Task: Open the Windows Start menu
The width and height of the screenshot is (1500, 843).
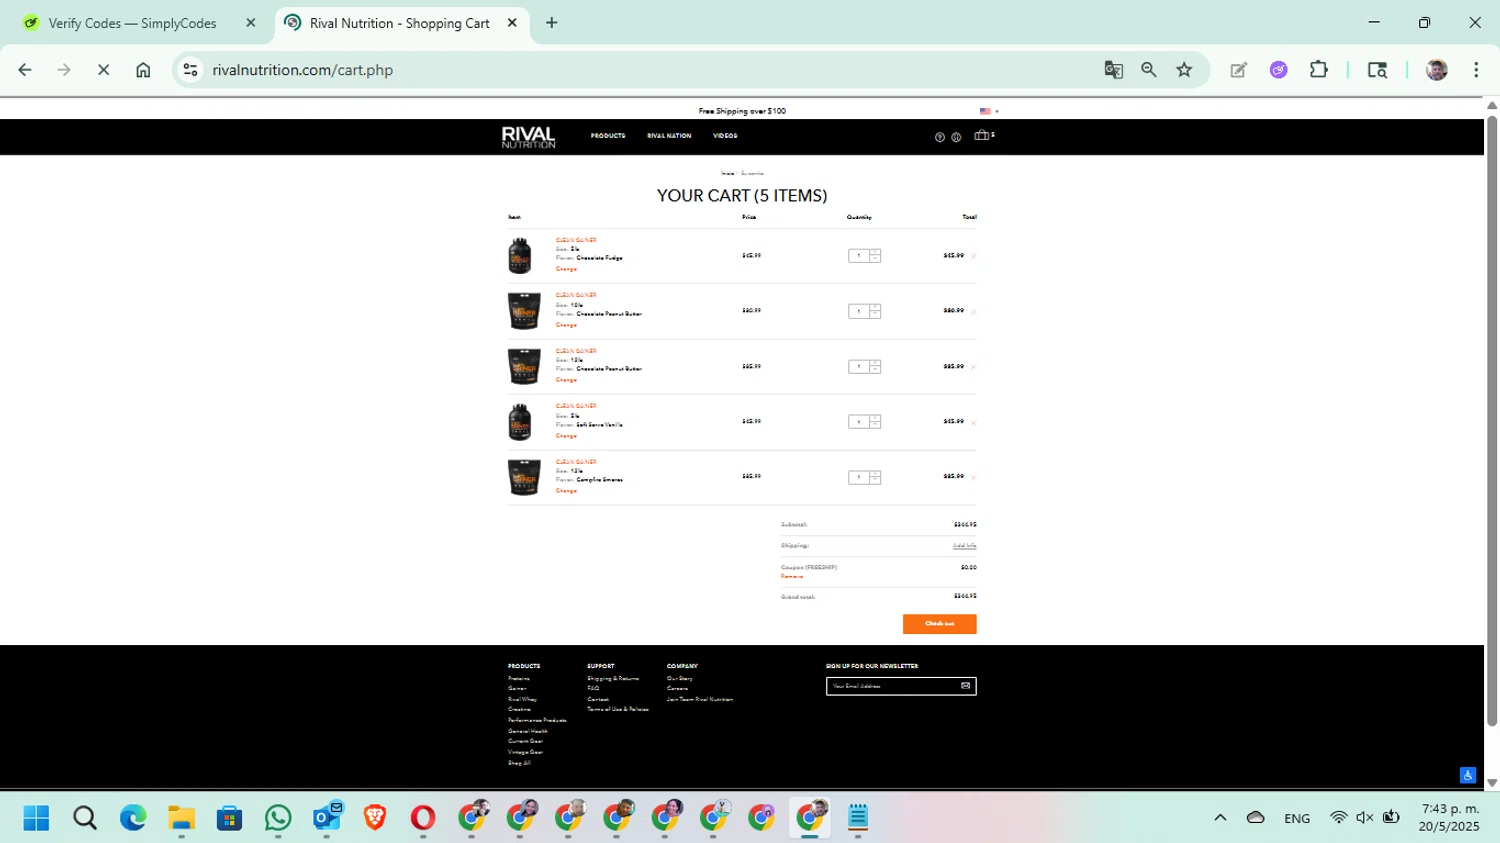Action: point(36,818)
